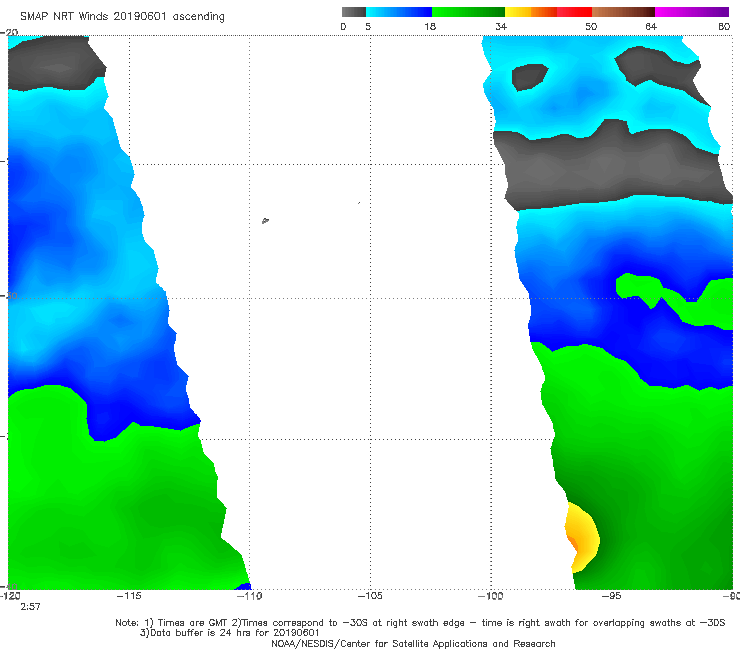Click the longitude label '-115'
This screenshot has width=740, height=650.
[x=129, y=596]
